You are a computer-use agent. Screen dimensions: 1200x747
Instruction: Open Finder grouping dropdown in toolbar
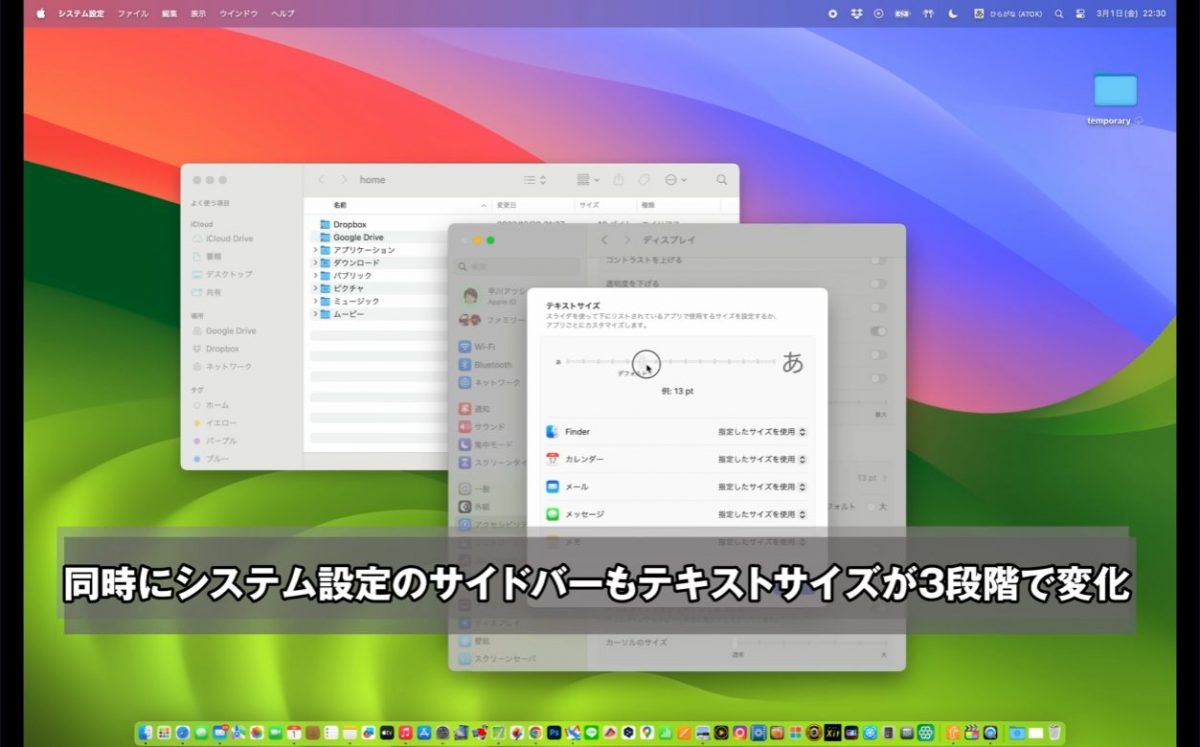point(588,180)
